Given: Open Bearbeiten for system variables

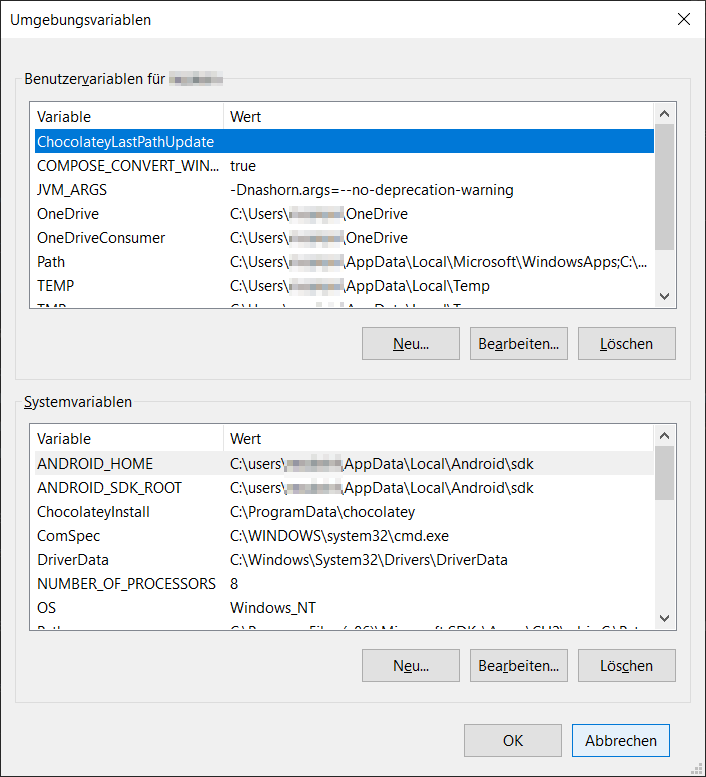Looking at the screenshot, I should pos(519,666).
